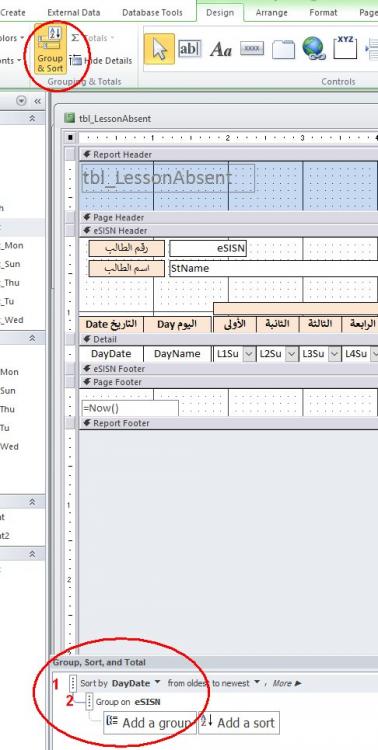Collapse the first navigation pane group
The image size is (378, 750).
[33, 118]
